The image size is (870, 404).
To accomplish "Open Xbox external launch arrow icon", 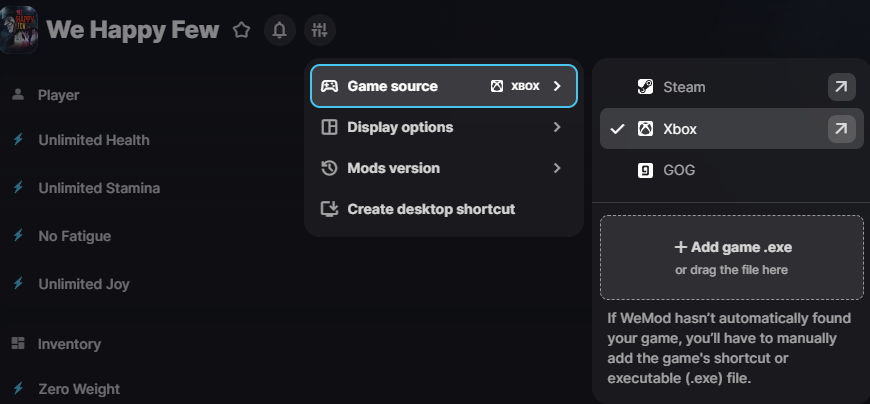I will pyautogui.click(x=841, y=129).
